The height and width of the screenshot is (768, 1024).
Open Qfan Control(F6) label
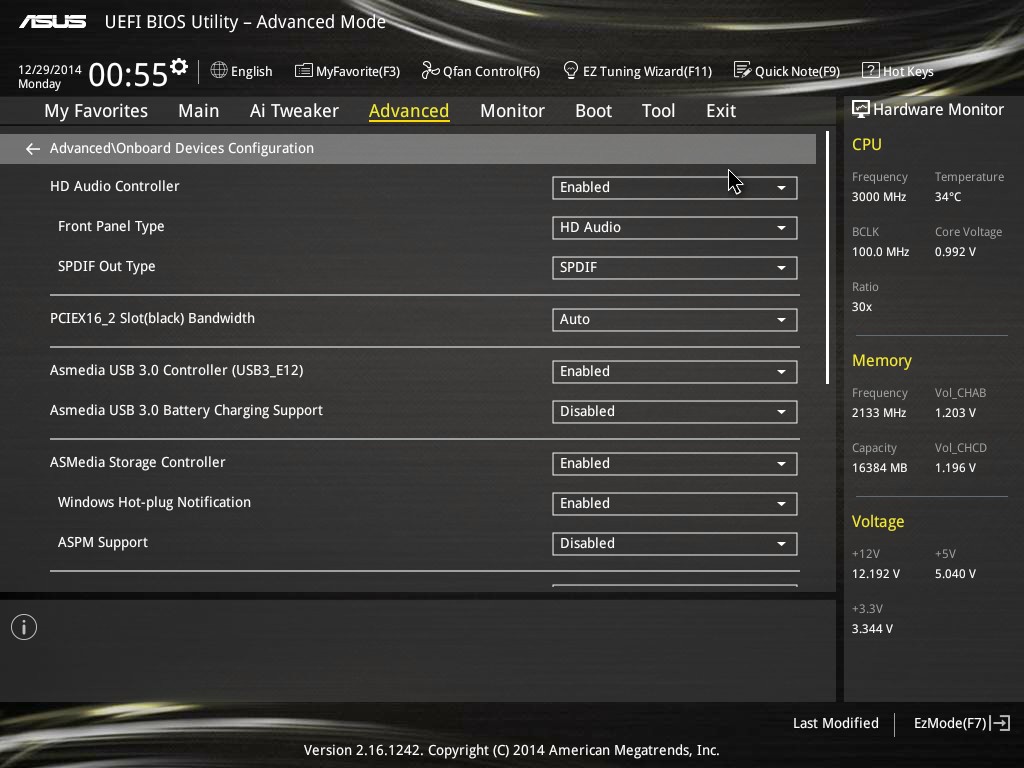tap(491, 72)
